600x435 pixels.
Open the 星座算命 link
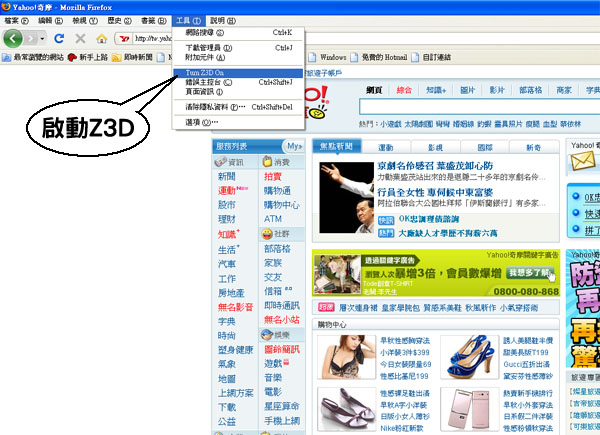click(282, 406)
